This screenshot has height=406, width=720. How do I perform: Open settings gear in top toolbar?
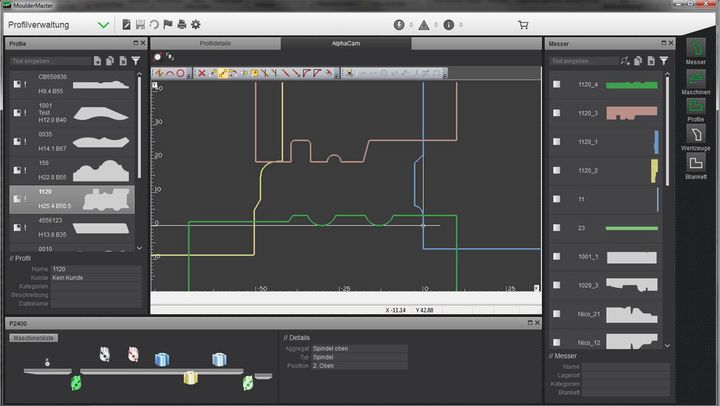(196, 24)
